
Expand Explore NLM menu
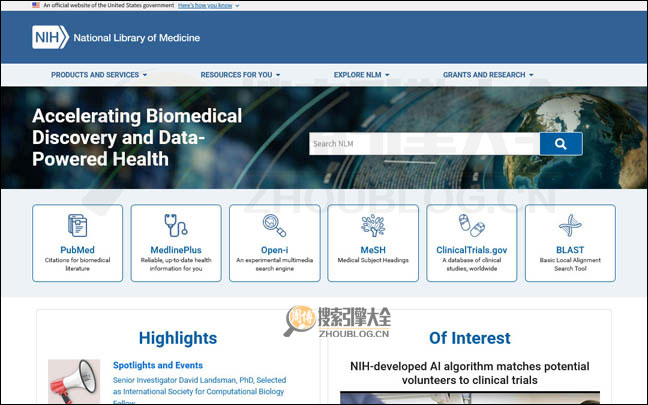coord(361,75)
